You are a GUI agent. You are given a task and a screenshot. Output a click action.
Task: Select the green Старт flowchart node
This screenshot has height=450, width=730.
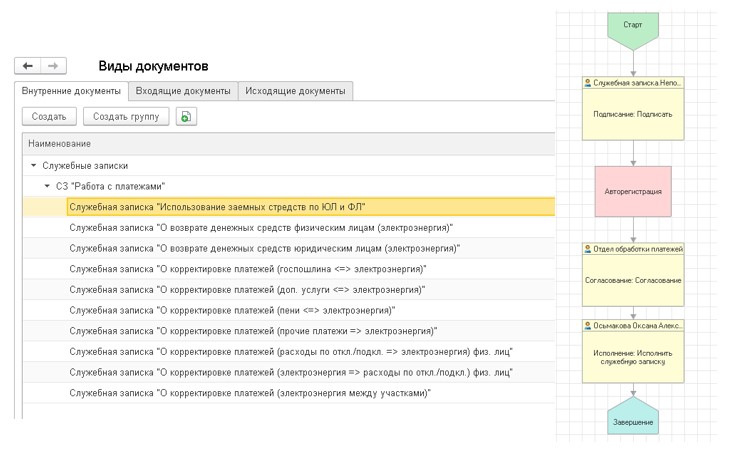pyautogui.click(x=633, y=31)
